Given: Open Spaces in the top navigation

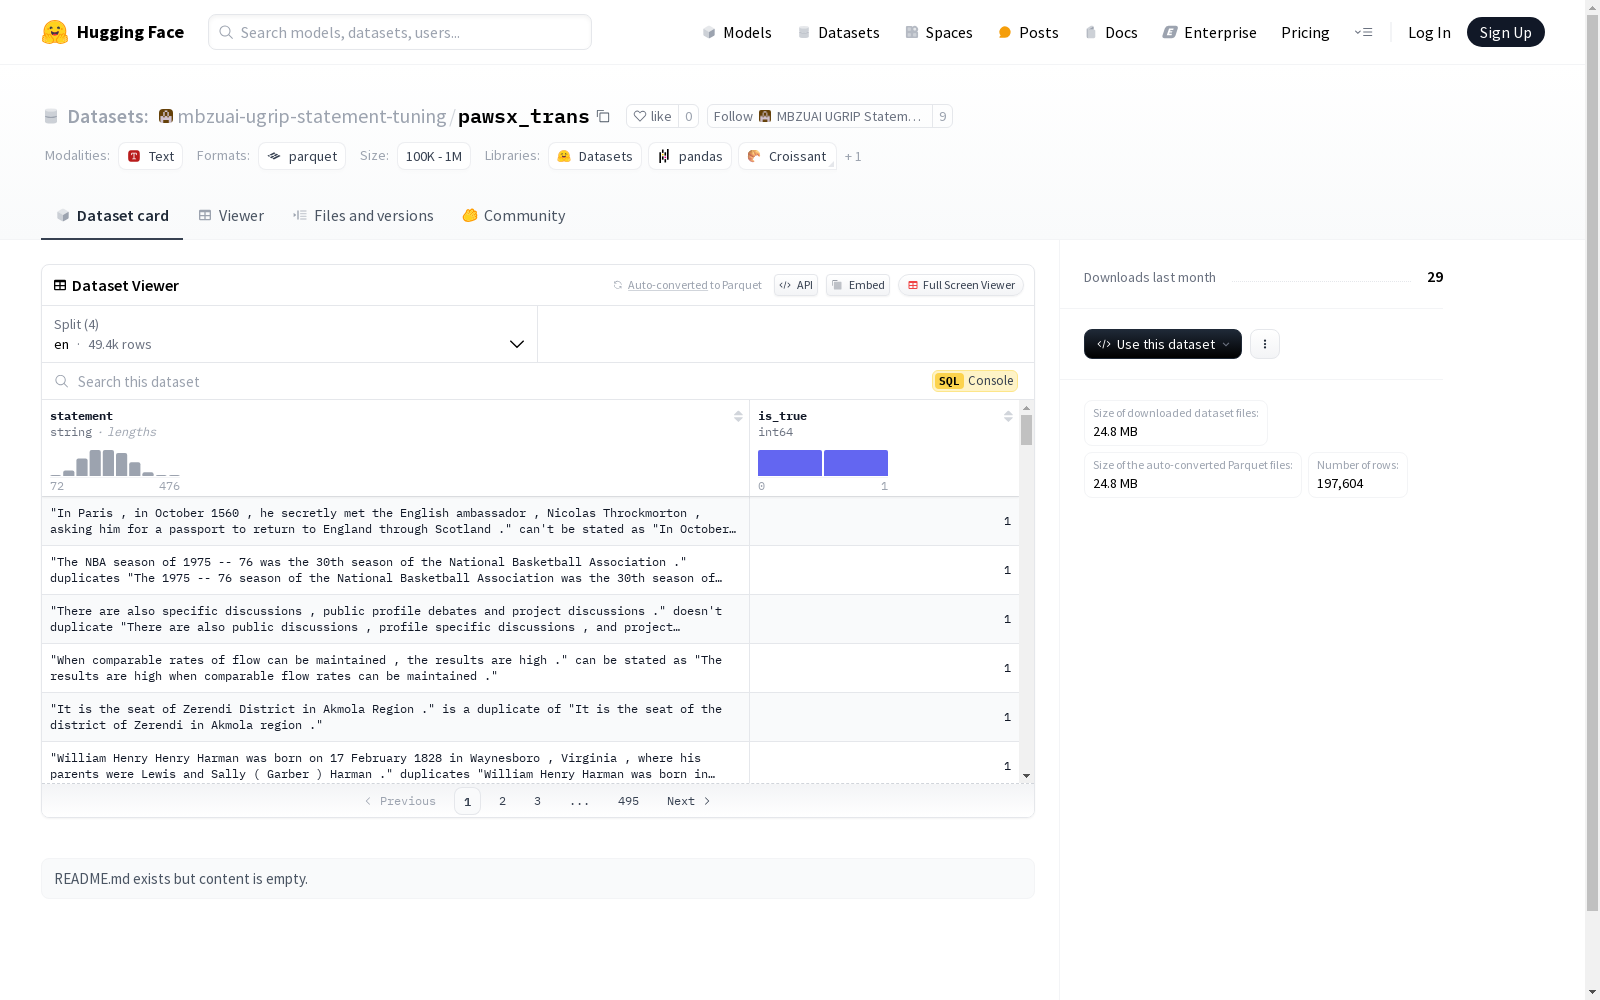Looking at the screenshot, I should [x=938, y=32].
